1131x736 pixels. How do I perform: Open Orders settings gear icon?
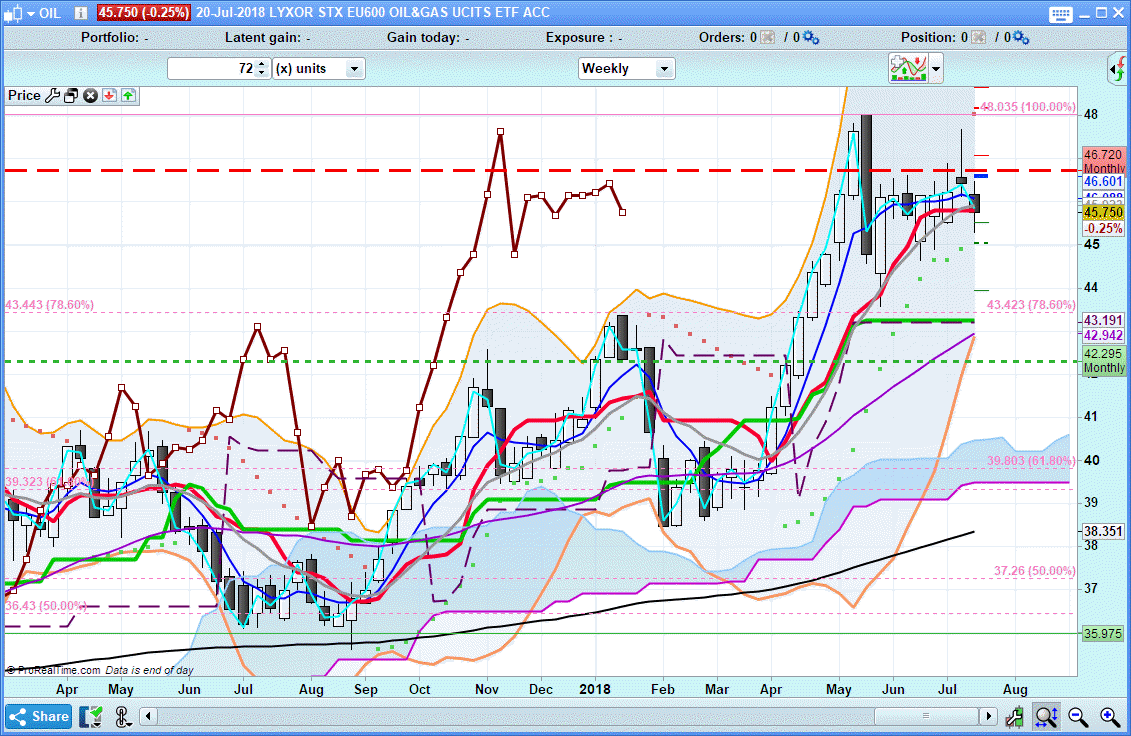coord(811,38)
